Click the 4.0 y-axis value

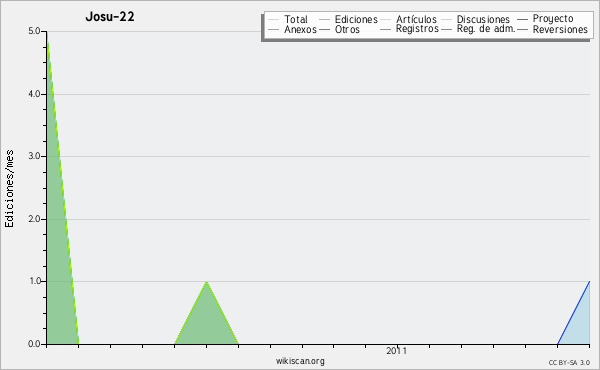[34, 94]
